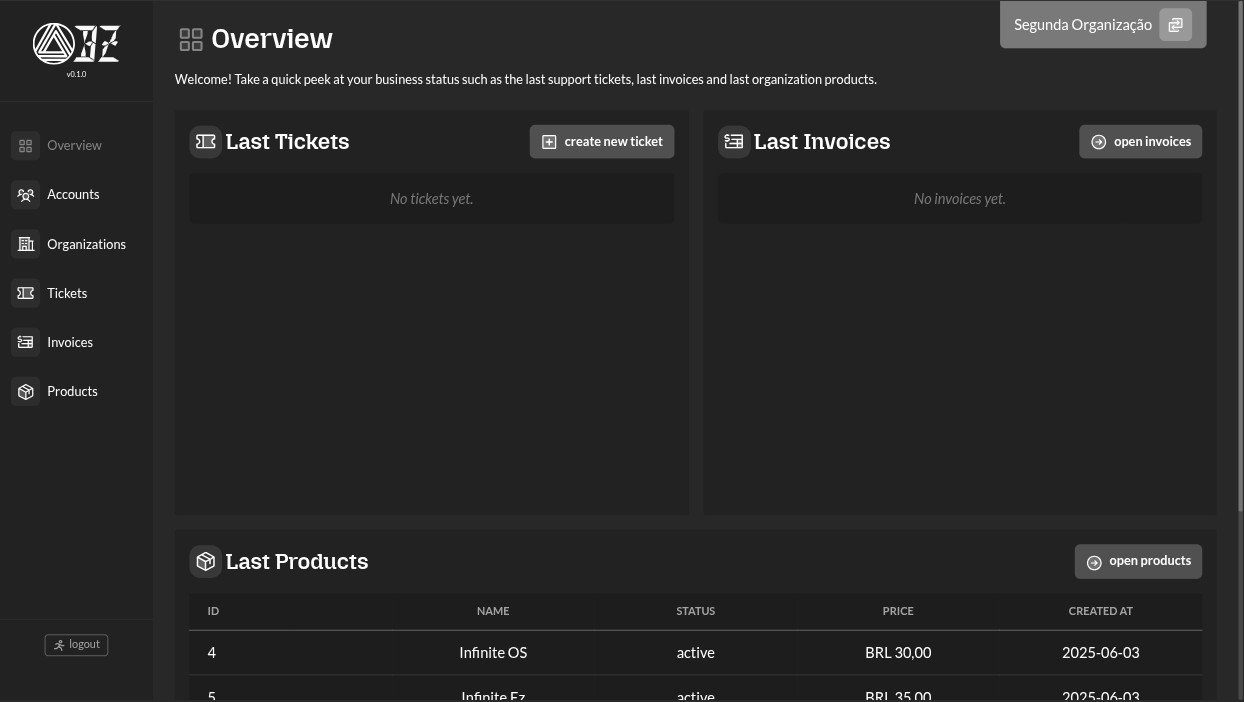This screenshot has width=1244, height=702.
Task: Click the Last Products box icon
Action: [x=205, y=562]
